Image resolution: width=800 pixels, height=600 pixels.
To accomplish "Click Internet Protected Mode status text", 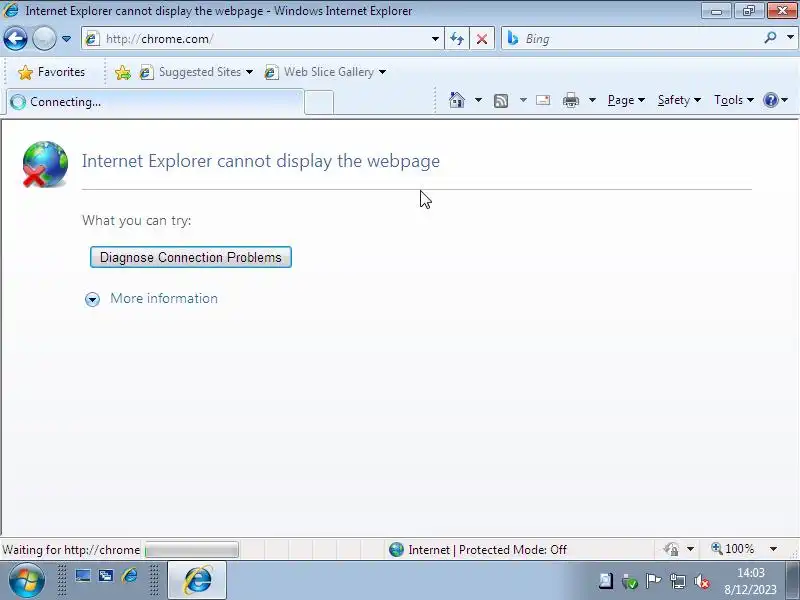I will (x=487, y=550).
